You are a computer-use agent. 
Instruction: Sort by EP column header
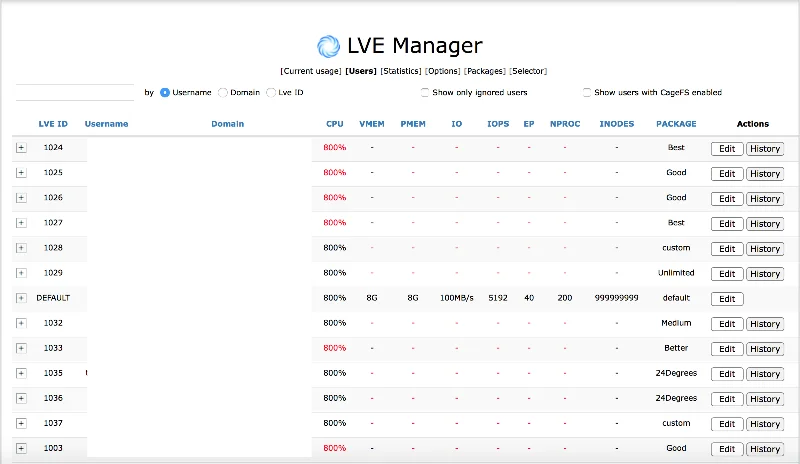pos(529,124)
